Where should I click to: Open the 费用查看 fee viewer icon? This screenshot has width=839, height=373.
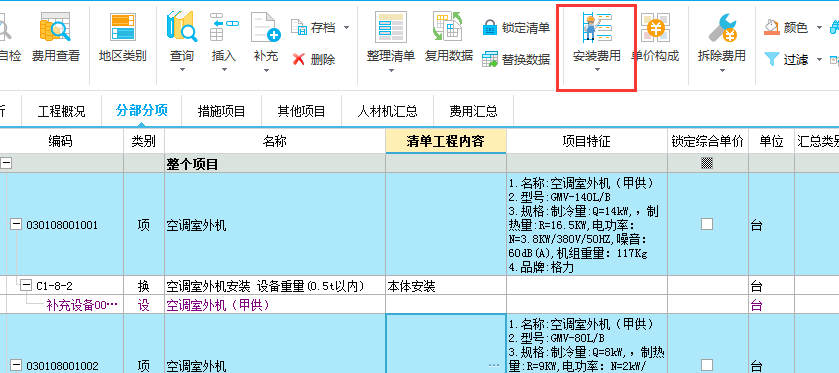click(55, 27)
